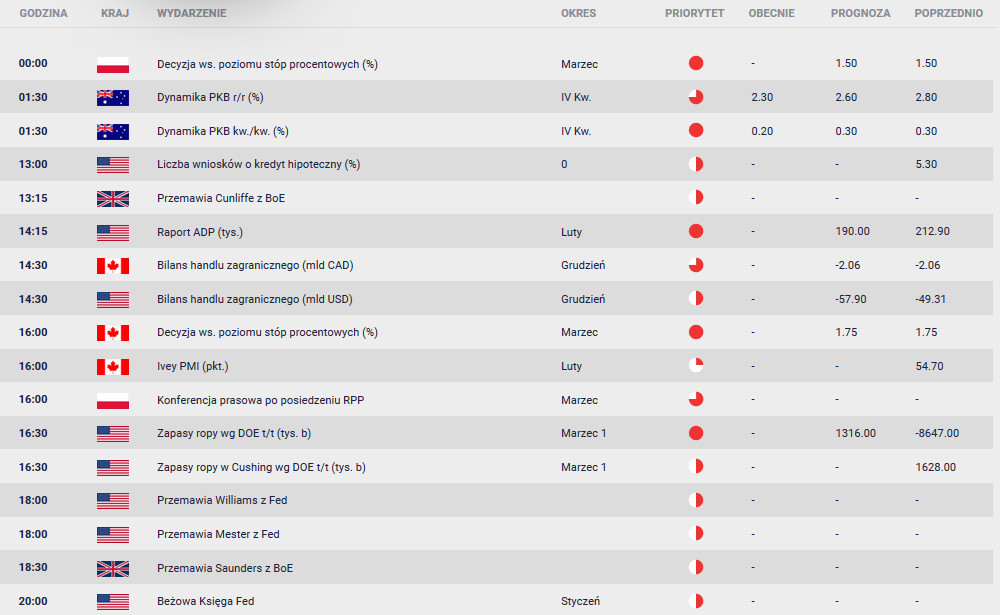This screenshot has width=1000, height=615.
Task: Click the US flag beside Zapasy ropy w Cushing
Action: pyautogui.click(x=113, y=467)
